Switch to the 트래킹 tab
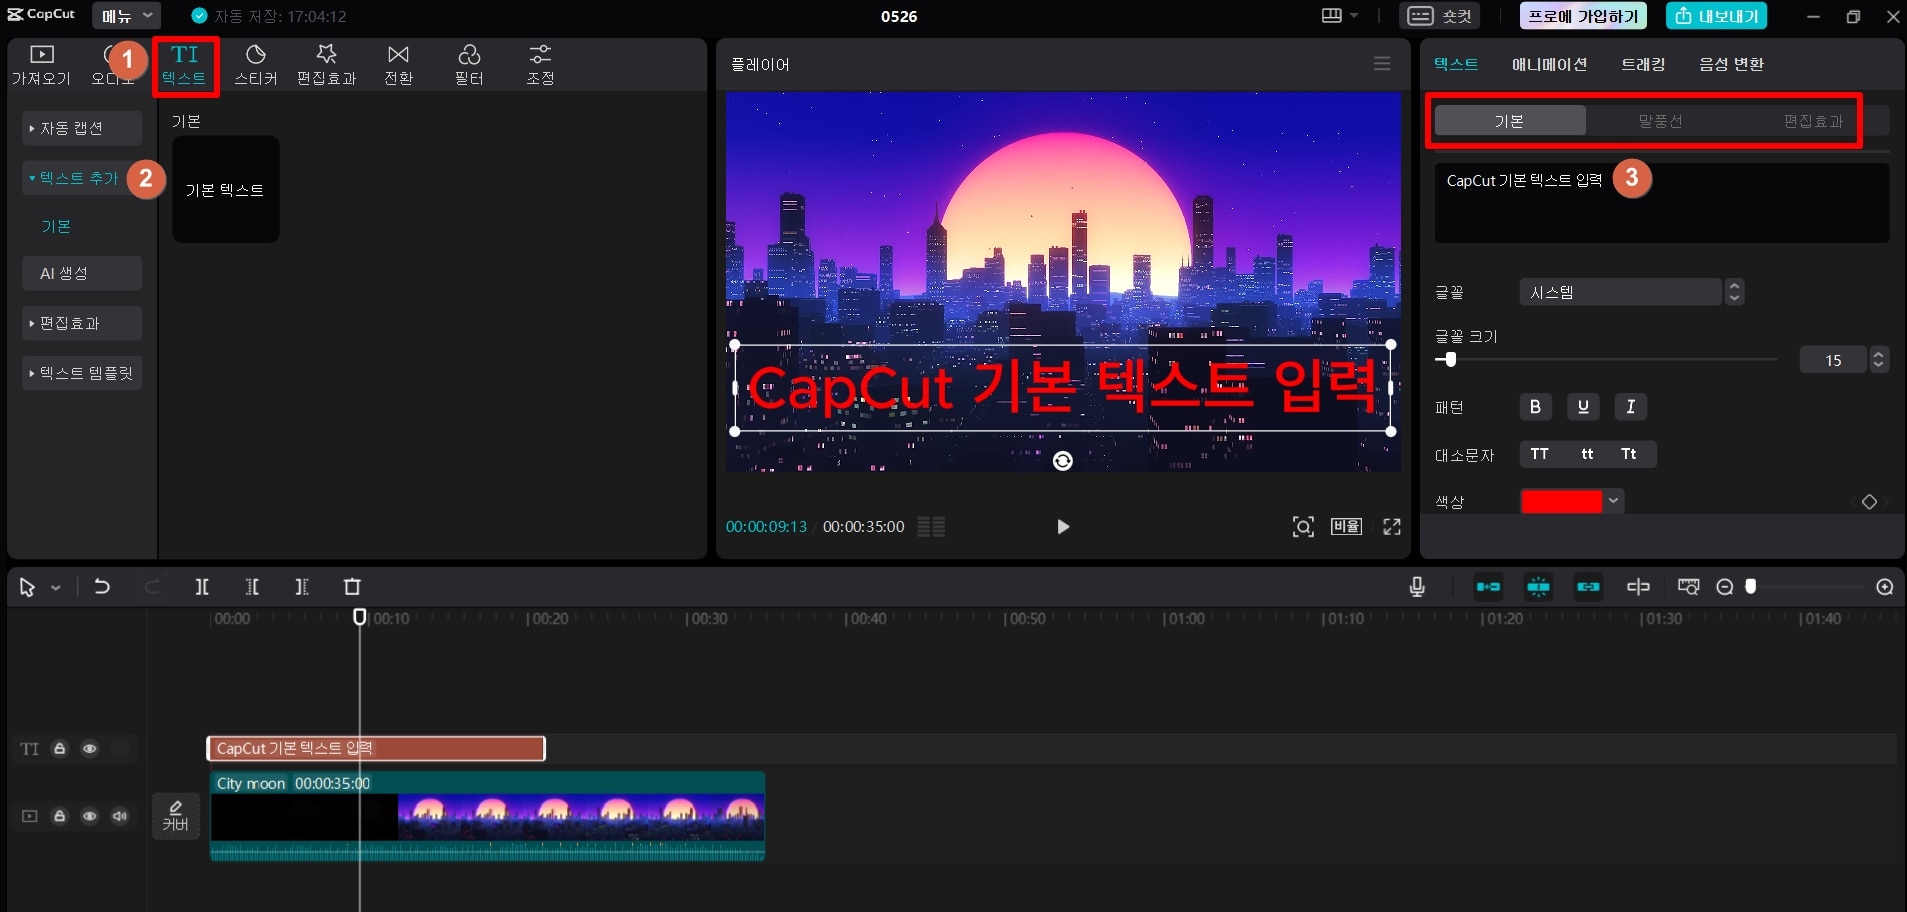Screen dimensions: 1907x912 tap(1643, 64)
